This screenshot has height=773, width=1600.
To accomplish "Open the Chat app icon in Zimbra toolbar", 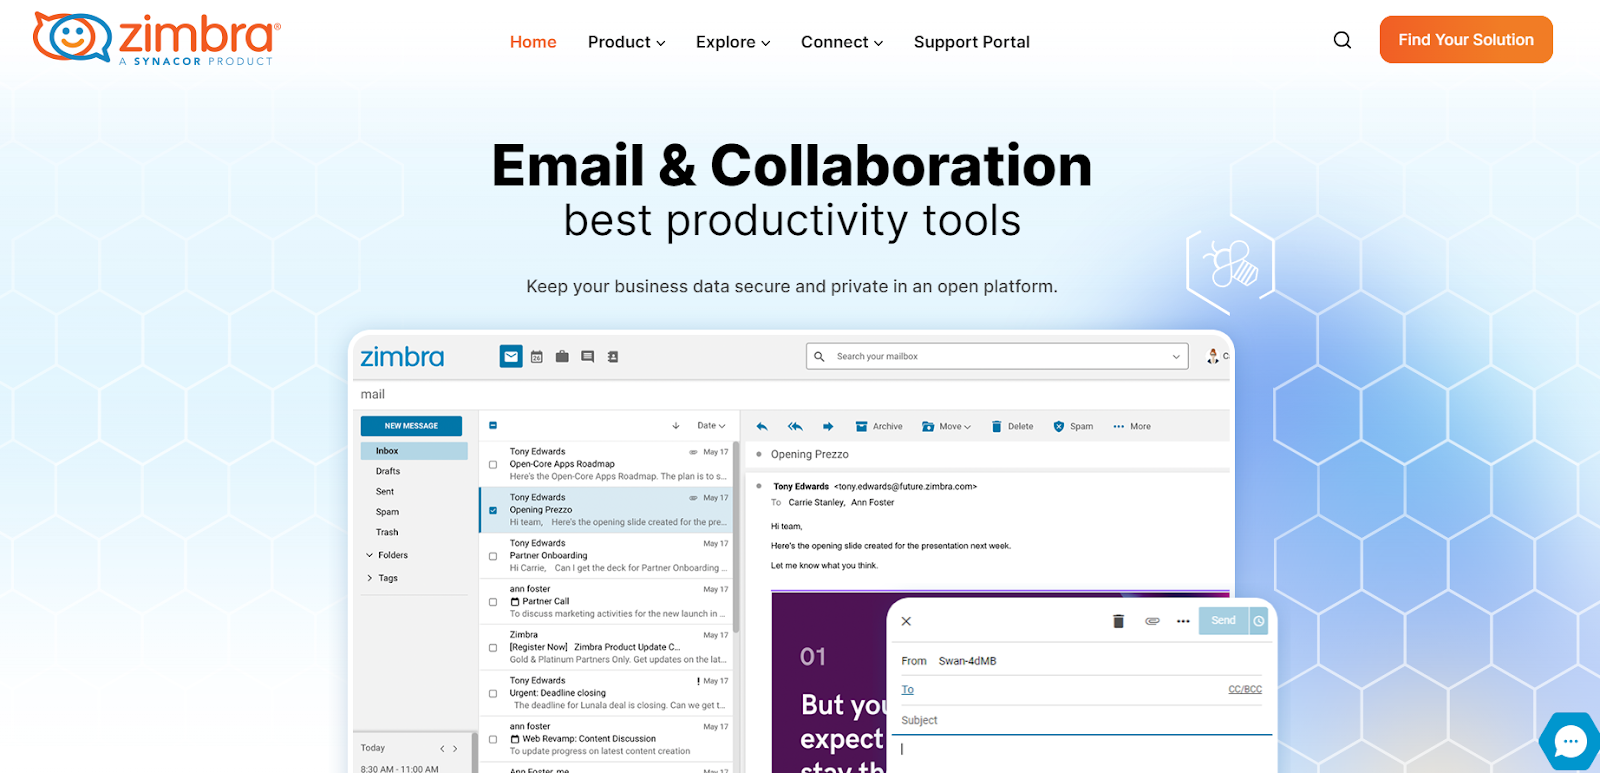I will (588, 357).
